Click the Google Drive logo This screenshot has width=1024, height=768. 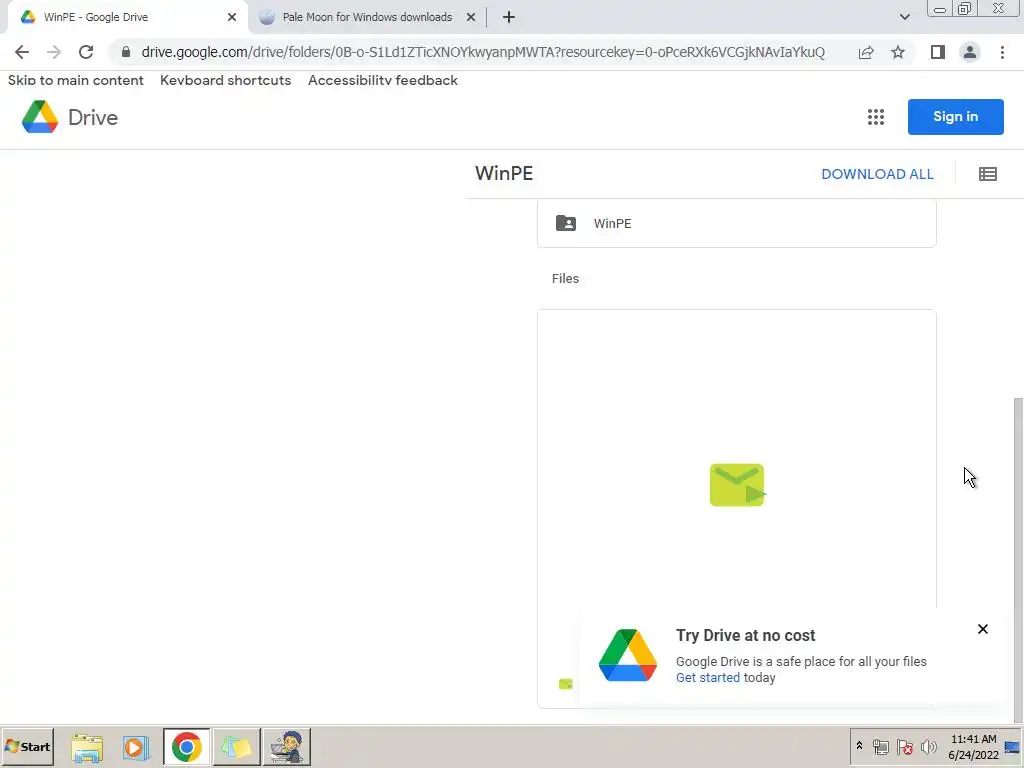pyautogui.click(x=70, y=117)
